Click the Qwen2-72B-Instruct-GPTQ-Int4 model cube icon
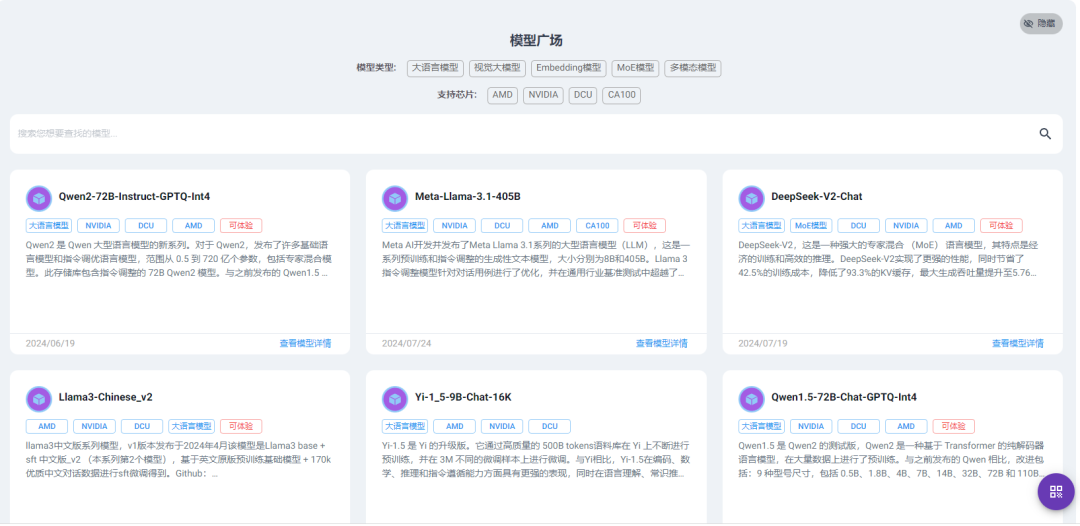Image resolution: width=1080 pixels, height=526 pixels. click(x=39, y=198)
